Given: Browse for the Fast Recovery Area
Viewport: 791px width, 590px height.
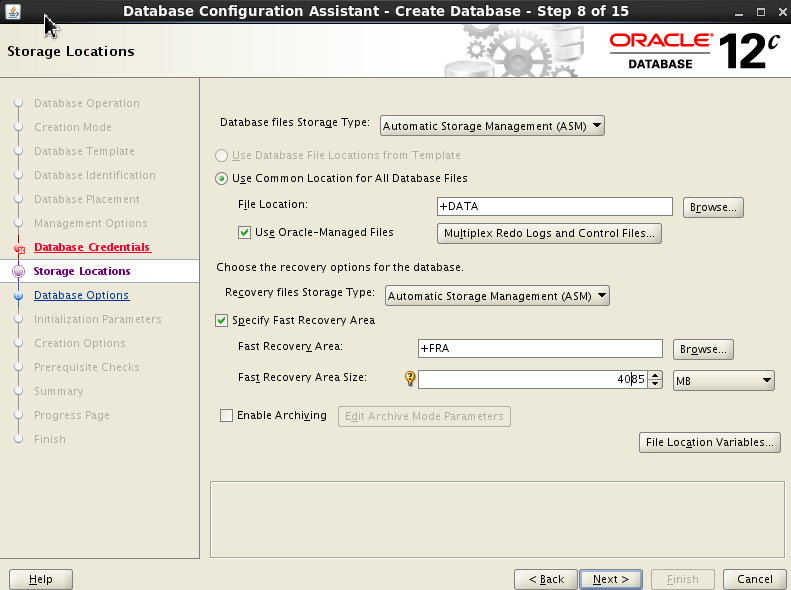Looking at the screenshot, I should (x=703, y=349).
